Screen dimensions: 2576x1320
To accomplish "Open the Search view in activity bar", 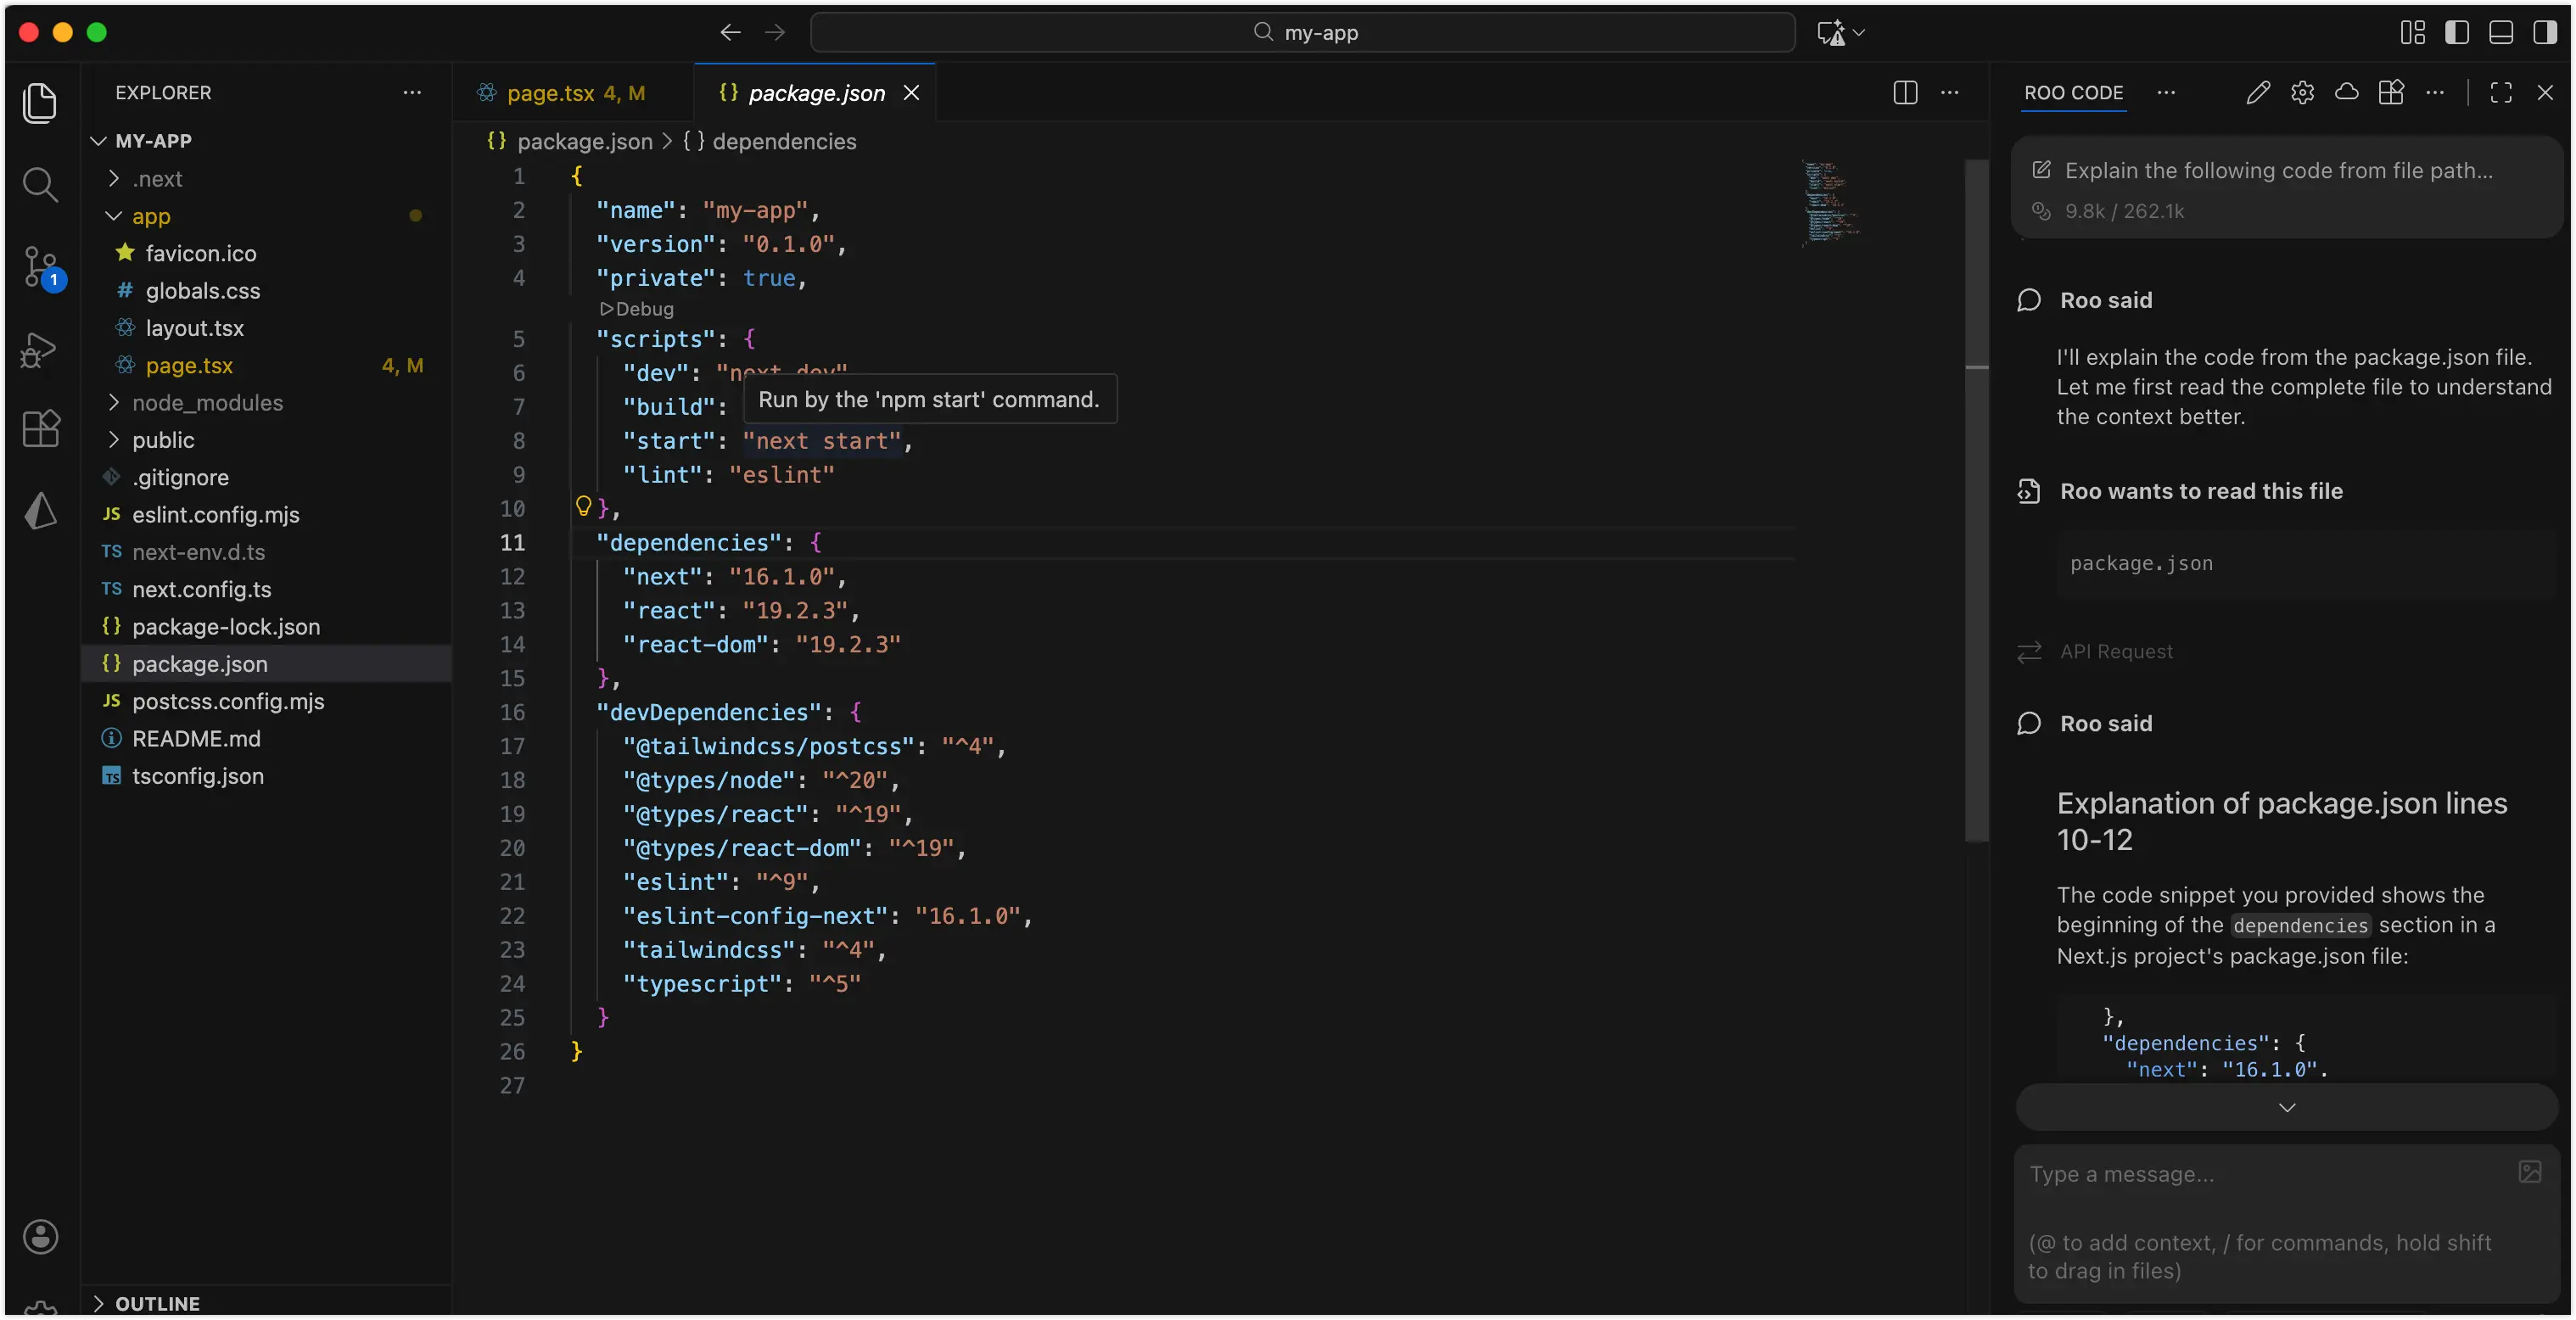I will pos(40,184).
